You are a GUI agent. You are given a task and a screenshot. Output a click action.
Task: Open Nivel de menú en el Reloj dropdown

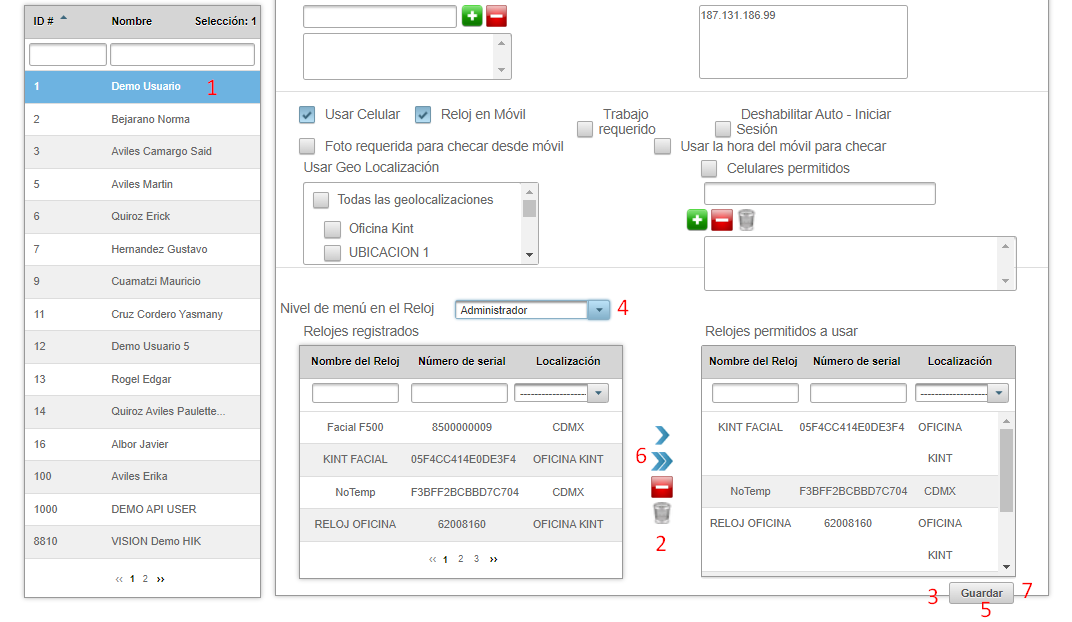(x=598, y=310)
